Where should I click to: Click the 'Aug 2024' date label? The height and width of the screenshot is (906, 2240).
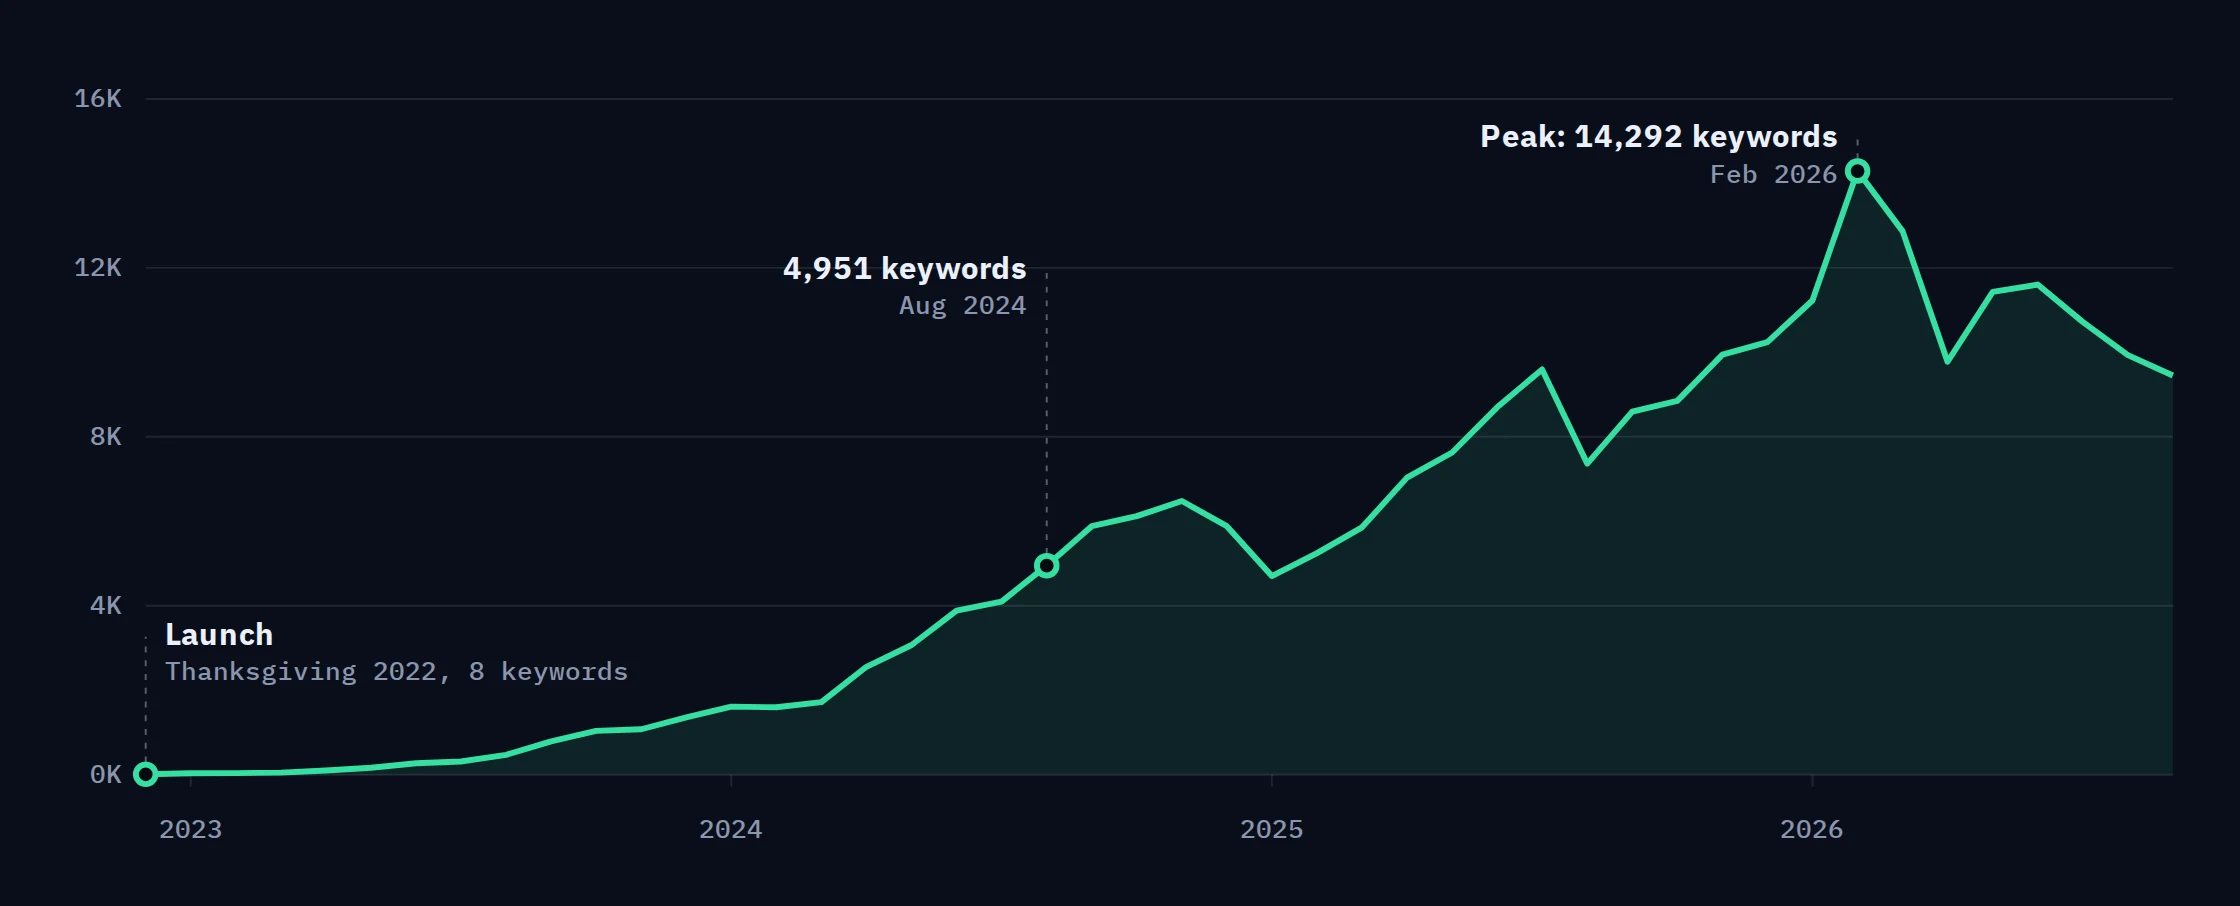[x=962, y=305]
